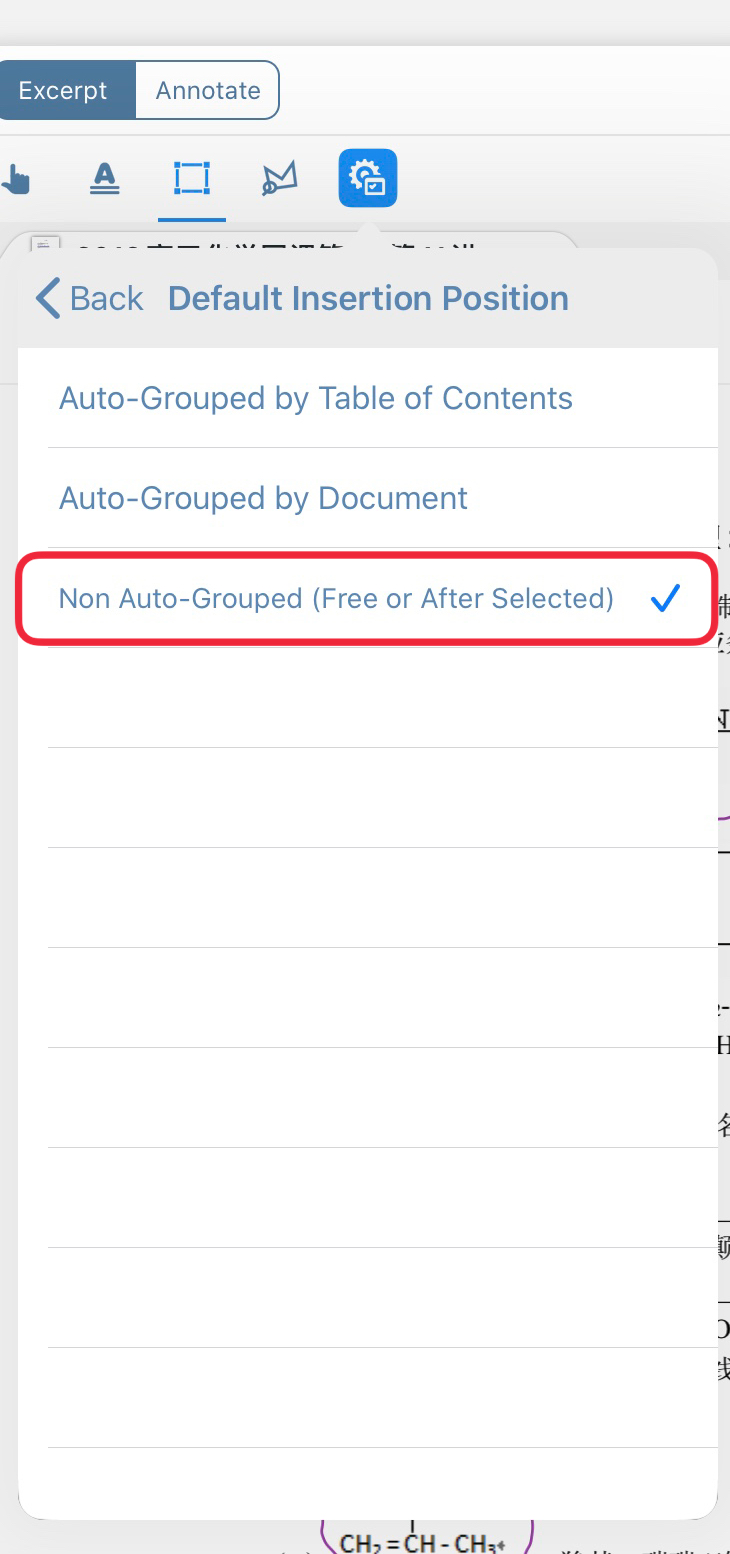Image resolution: width=730 pixels, height=1554 pixels.
Task: Switch to the Excerpt mode tab
Action: pyautogui.click(x=63, y=90)
